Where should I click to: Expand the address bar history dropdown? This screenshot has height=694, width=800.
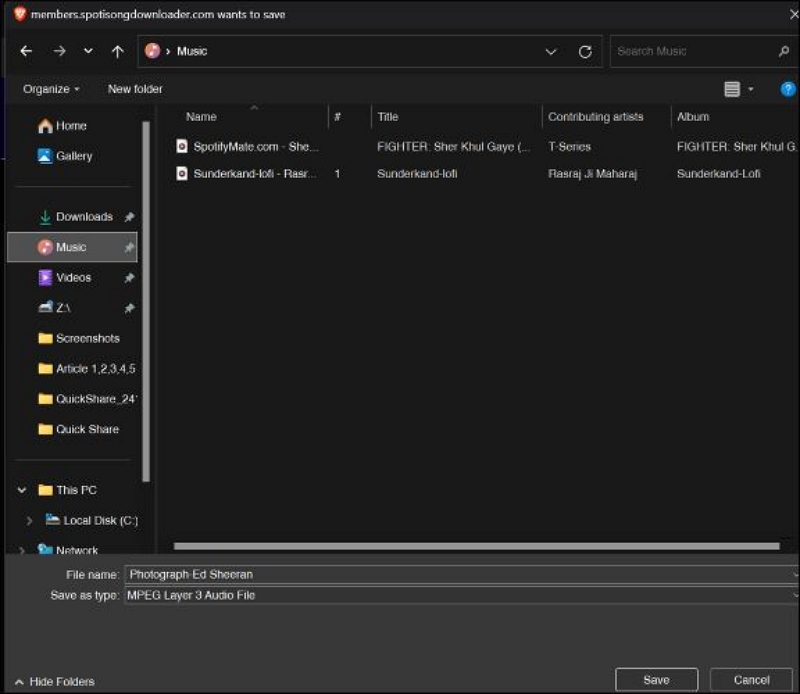[x=551, y=52]
